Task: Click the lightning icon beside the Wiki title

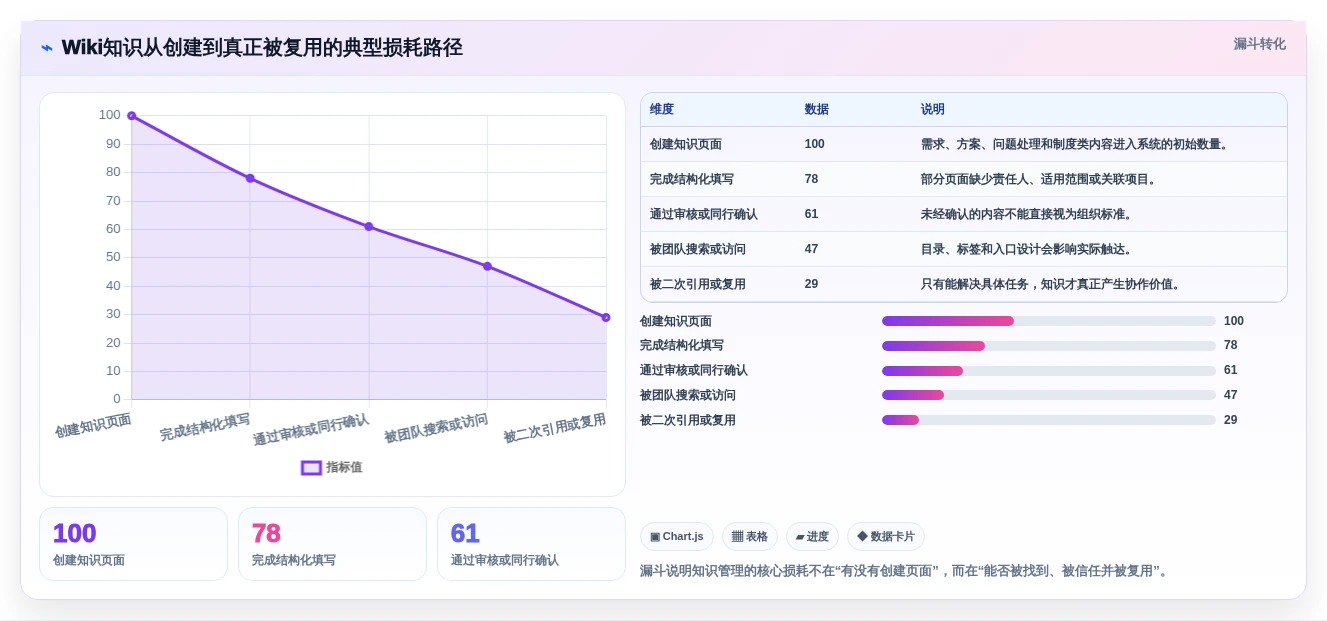Action: pyautogui.click(x=47, y=48)
